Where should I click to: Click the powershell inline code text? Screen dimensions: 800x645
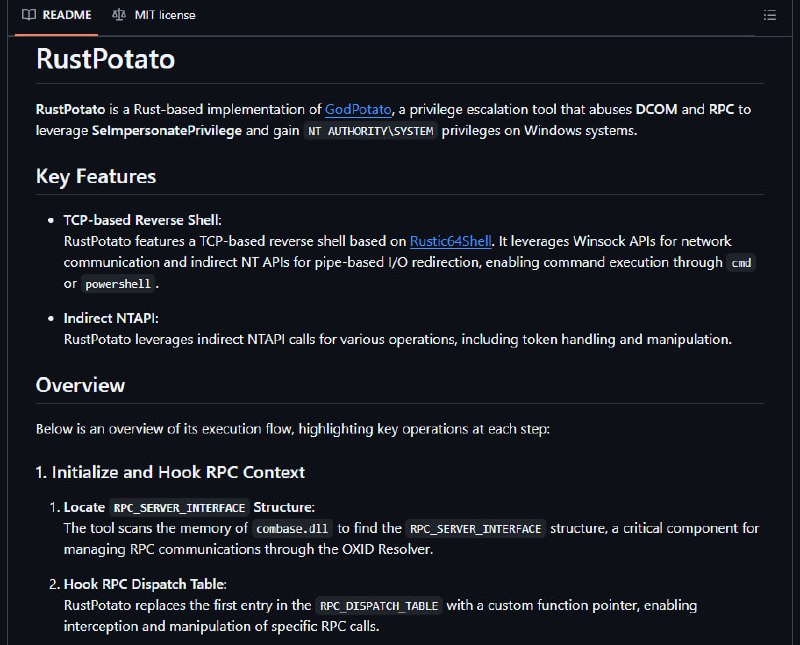[118, 284]
